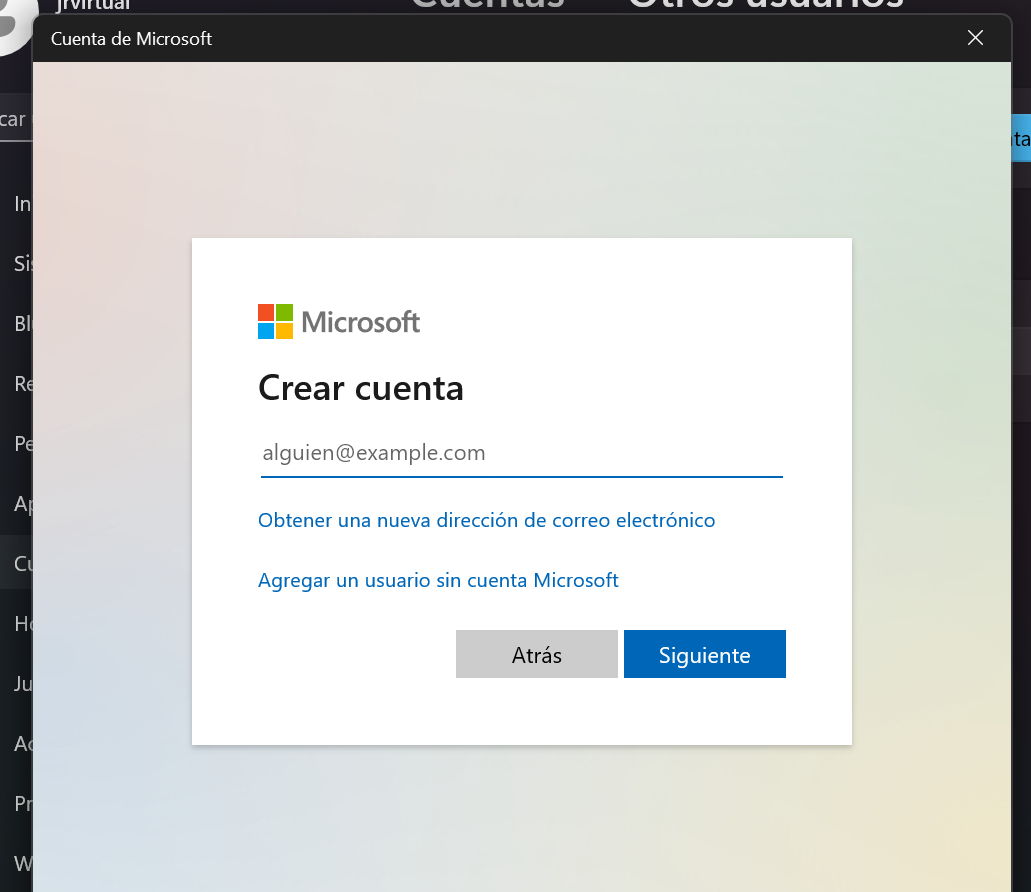
Task: Go to the Cuentas breadcrumb at top
Action: (487, 5)
